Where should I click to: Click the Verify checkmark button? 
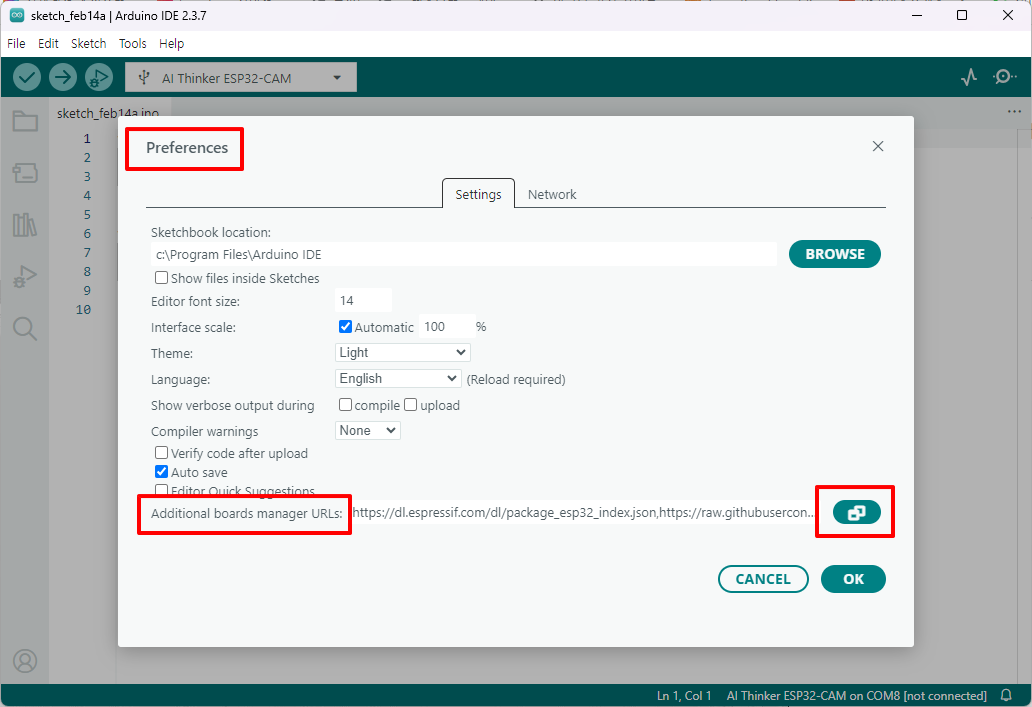pos(27,78)
